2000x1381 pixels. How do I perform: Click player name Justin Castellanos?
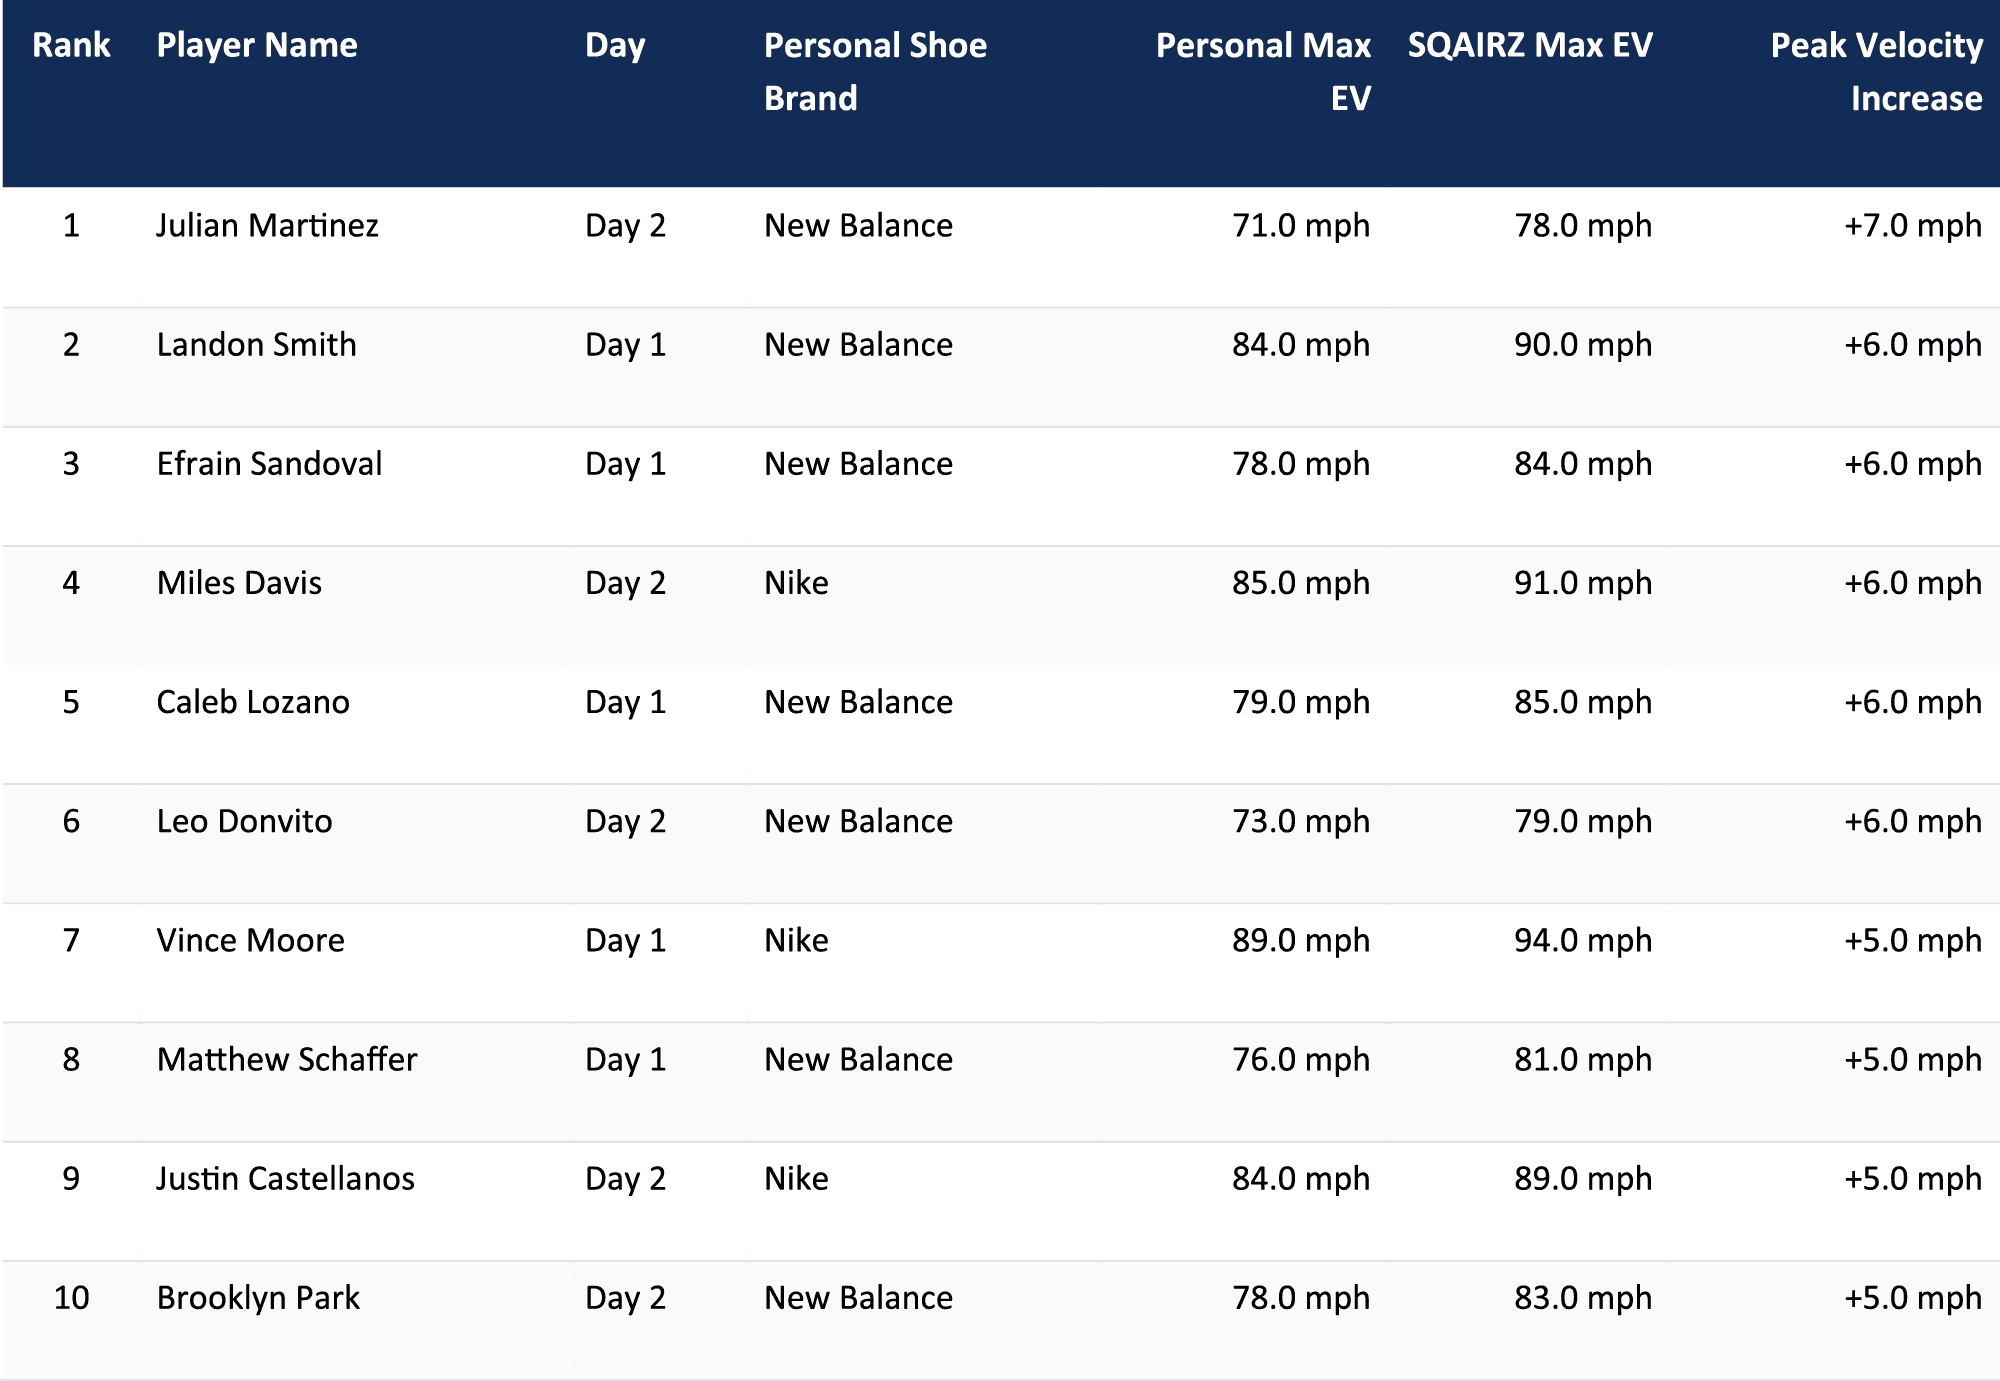(x=286, y=1178)
